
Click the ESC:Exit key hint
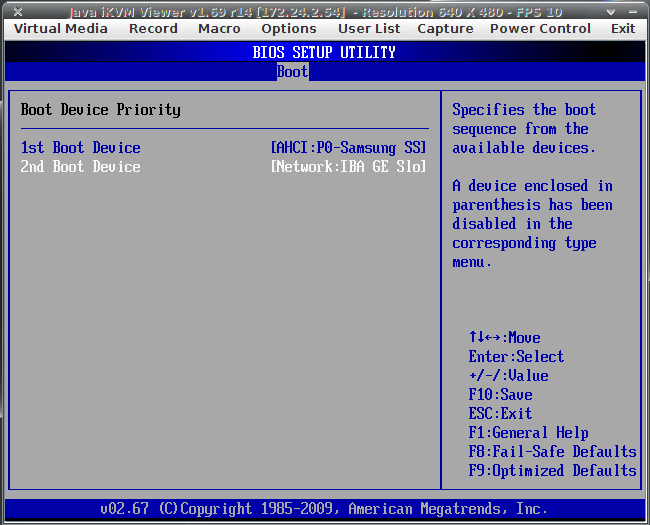point(500,414)
